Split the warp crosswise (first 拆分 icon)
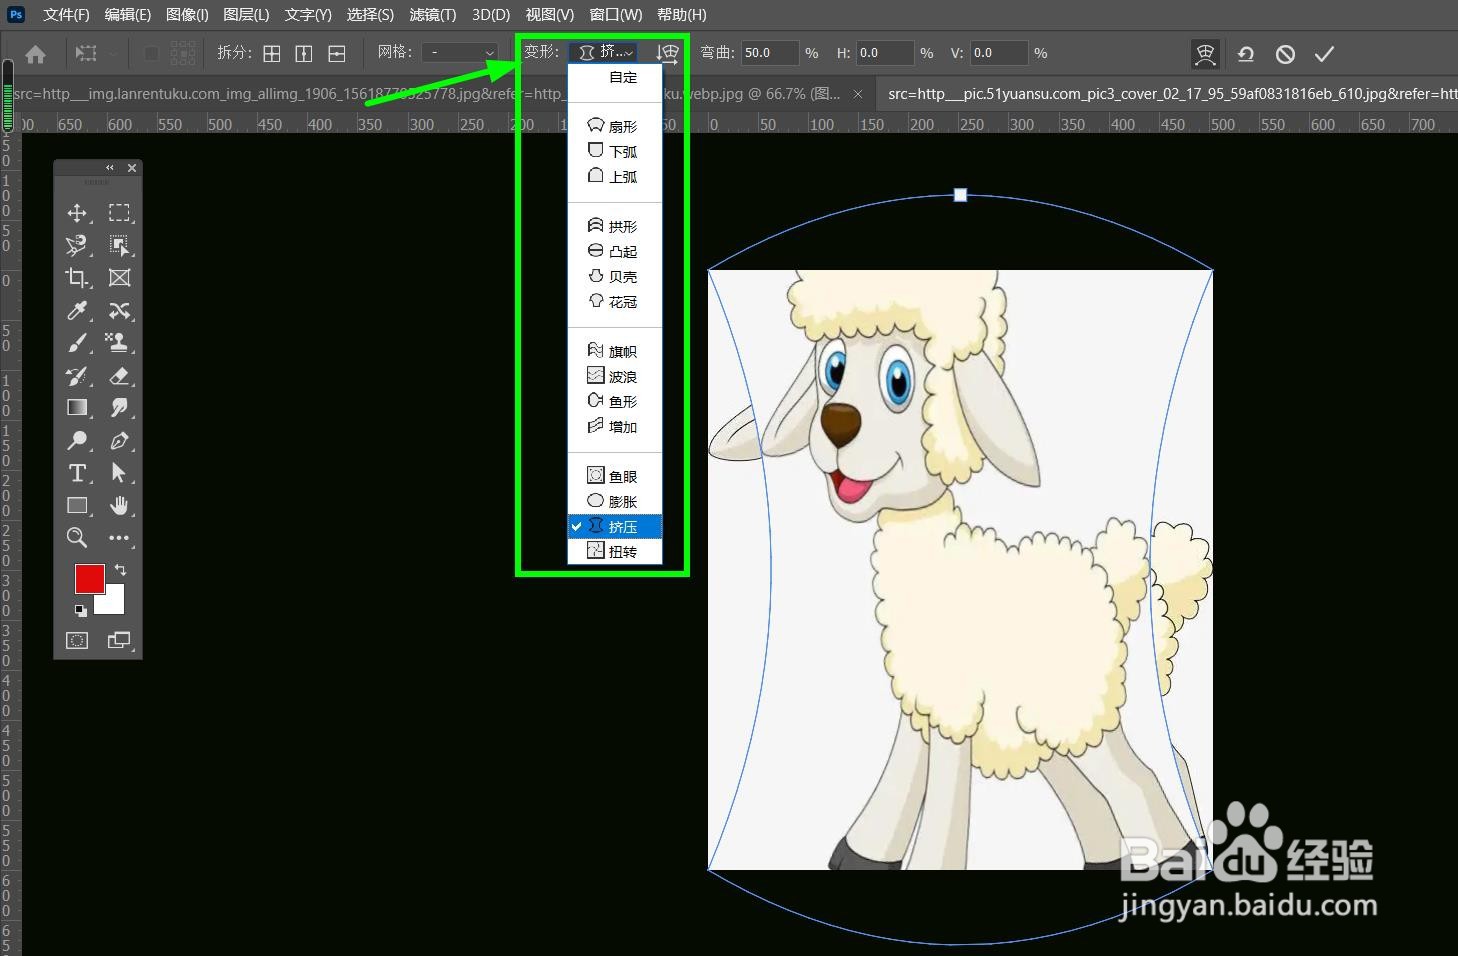 [272, 54]
